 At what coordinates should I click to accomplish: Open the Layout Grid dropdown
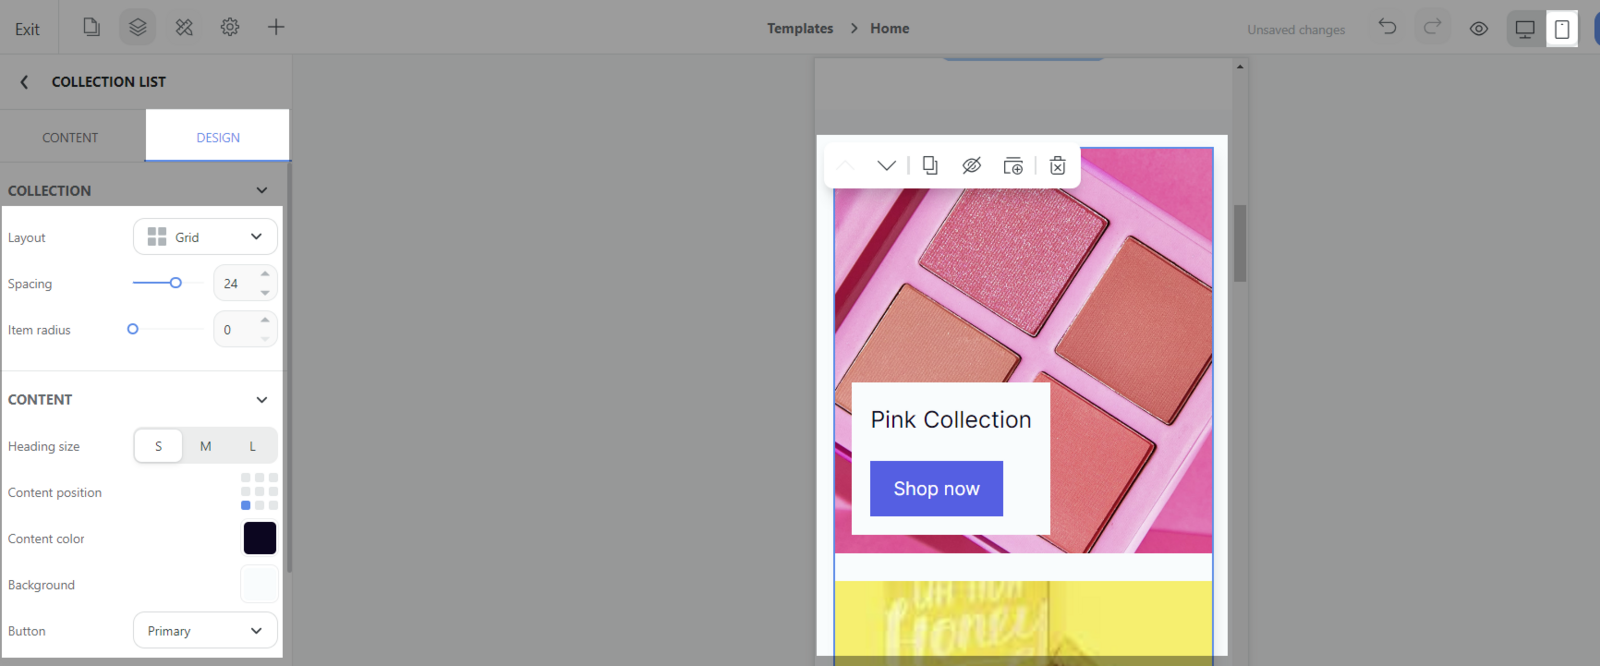pos(205,237)
